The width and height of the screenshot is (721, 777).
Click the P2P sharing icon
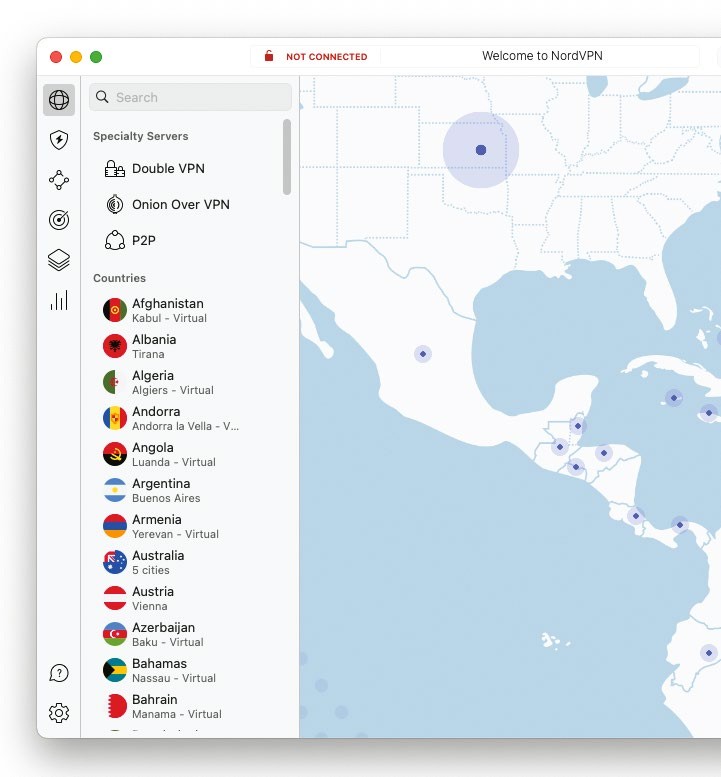click(115, 240)
